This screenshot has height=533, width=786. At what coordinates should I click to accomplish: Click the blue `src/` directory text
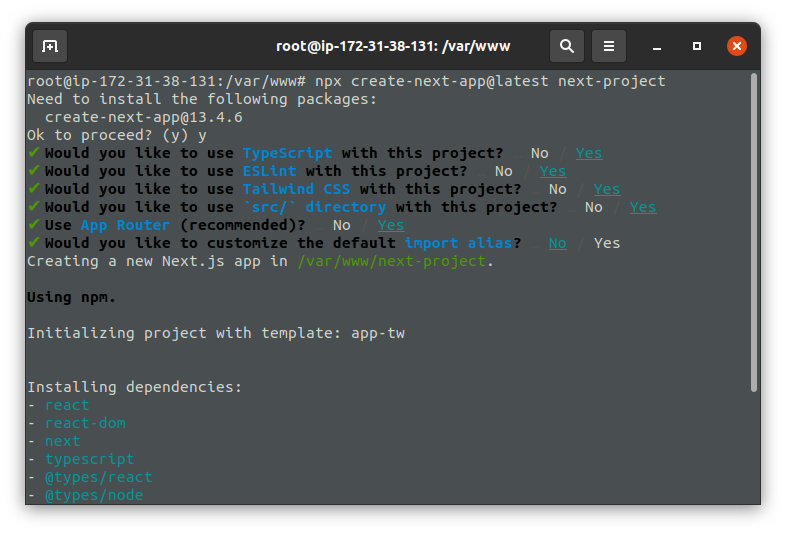click(x=314, y=207)
